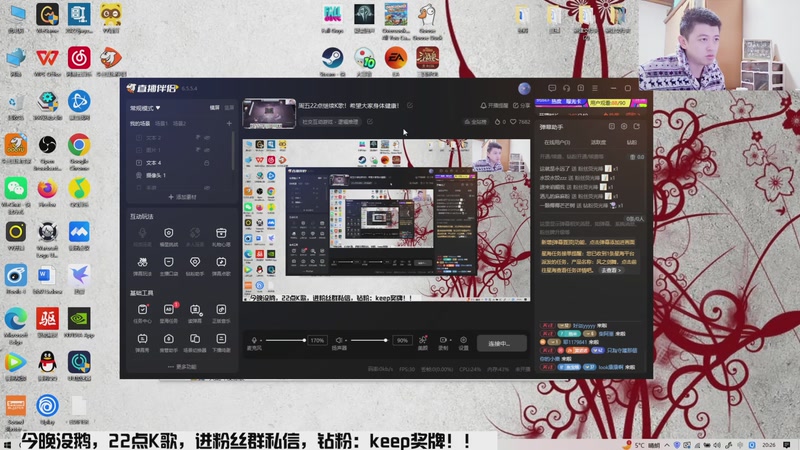
Task: Pop out the 弹幕助手 panel icon
Action: coord(637,127)
